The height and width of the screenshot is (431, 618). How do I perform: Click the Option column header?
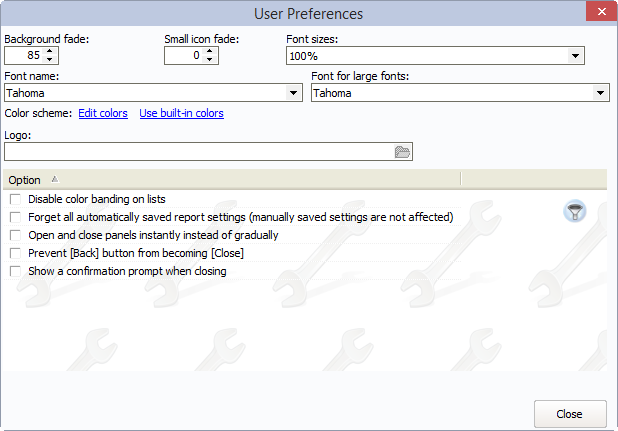coord(232,180)
